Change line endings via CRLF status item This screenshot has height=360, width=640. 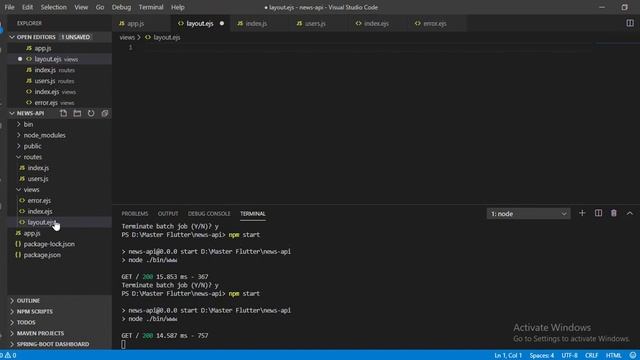pyautogui.click(x=591, y=355)
